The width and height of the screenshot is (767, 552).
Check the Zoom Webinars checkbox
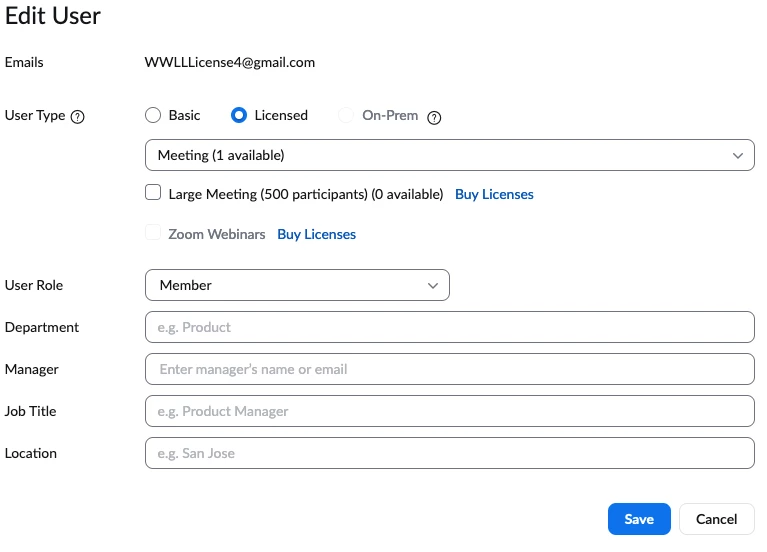pos(153,233)
